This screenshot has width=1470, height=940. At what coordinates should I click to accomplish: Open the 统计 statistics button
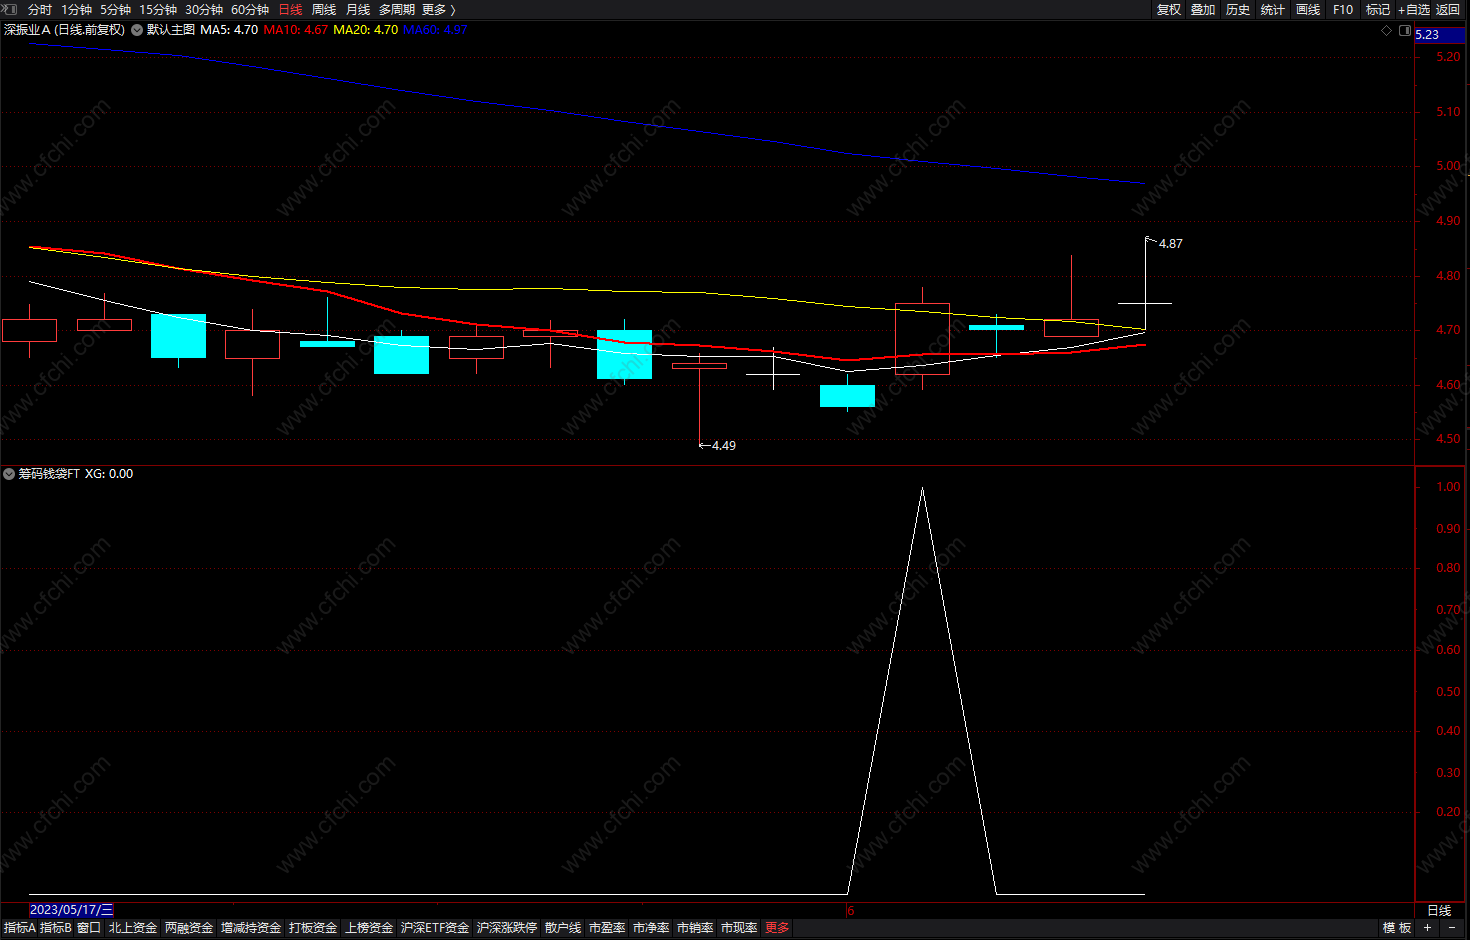pos(1273,9)
